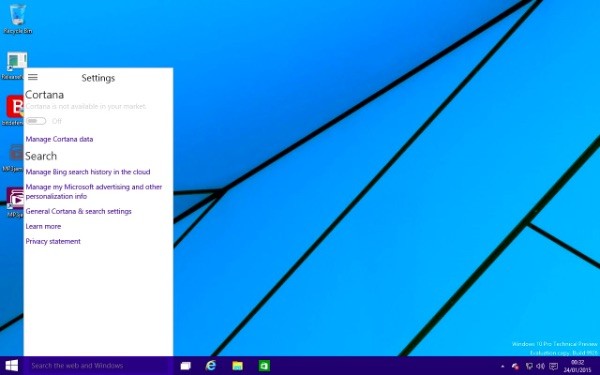The image size is (600, 375).
Task: Click the Learn more link
Action: point(43,226)
